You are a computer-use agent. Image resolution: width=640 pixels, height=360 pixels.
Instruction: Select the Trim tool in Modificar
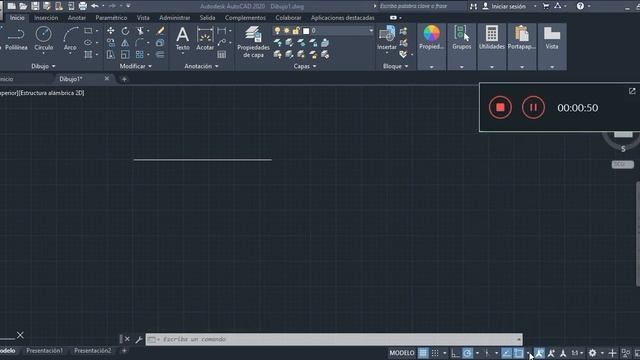click(x=140, y=31)
